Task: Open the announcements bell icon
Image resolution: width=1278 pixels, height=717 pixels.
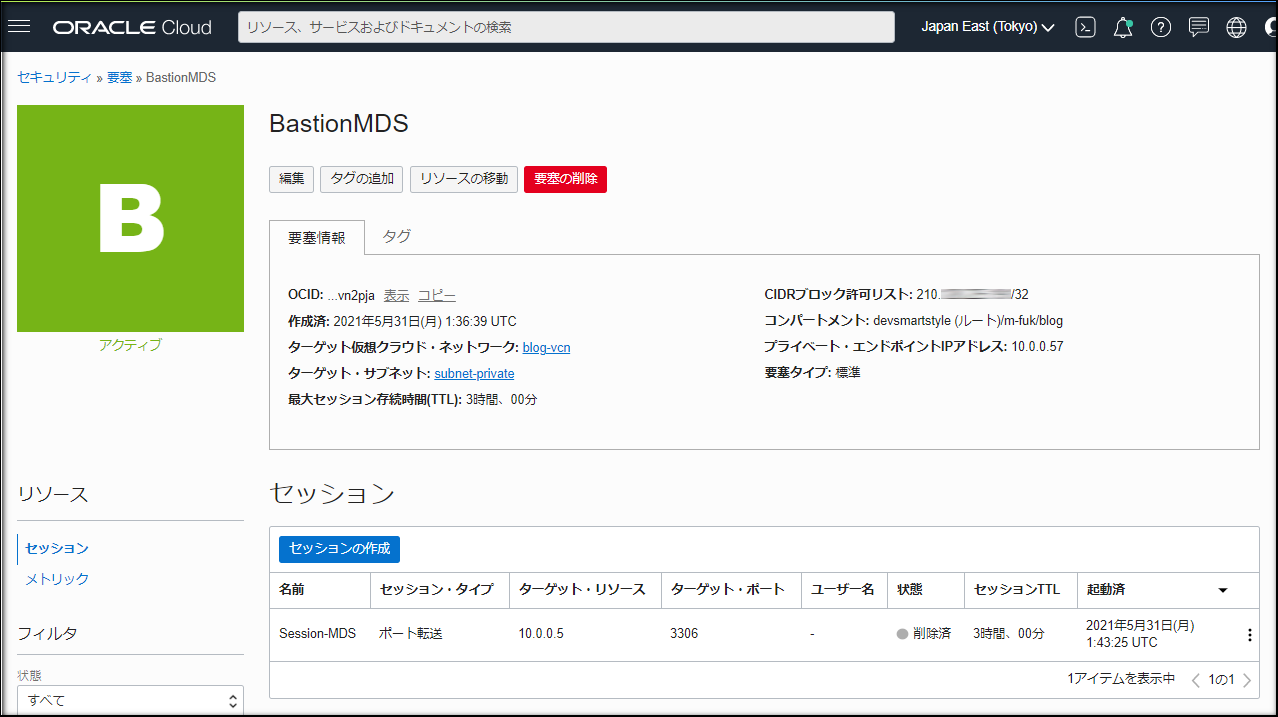Action: pyautogui.click(x=1123, y=27)
